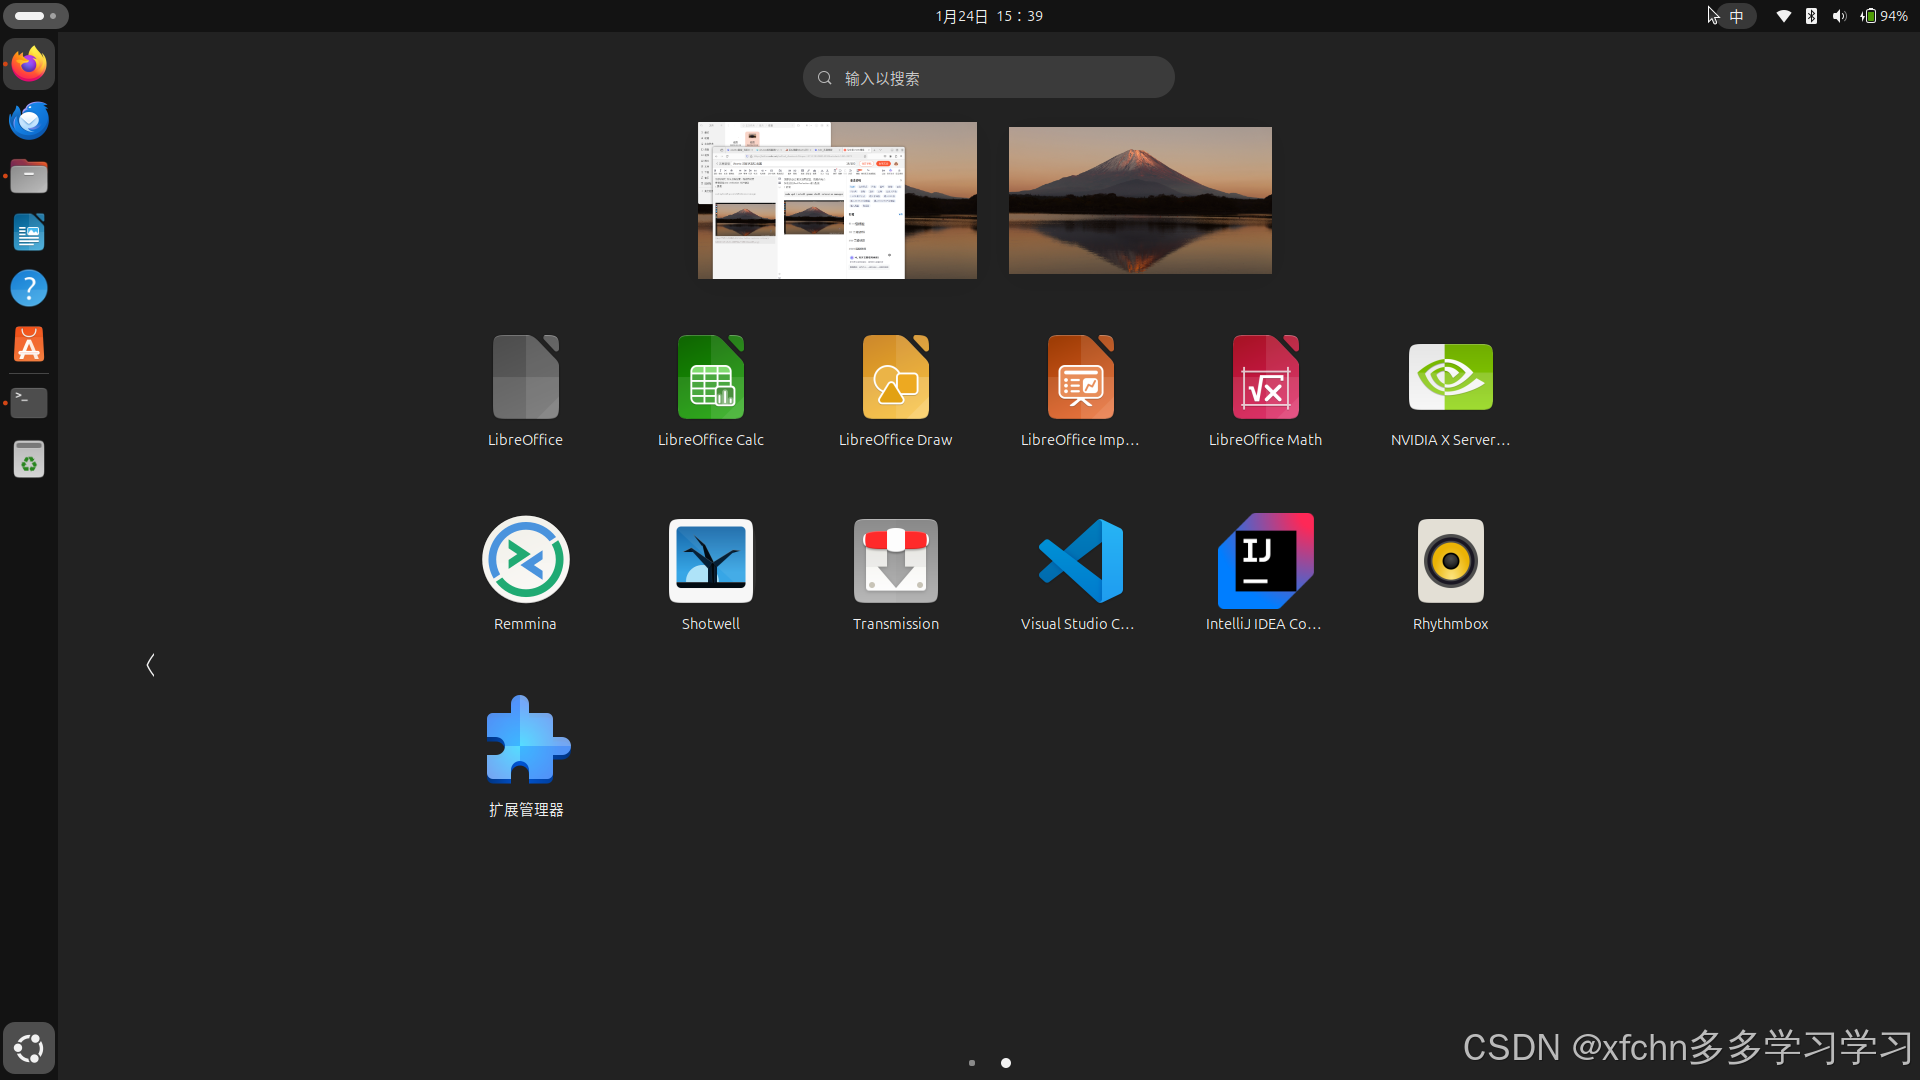Launch IntelliJ IDEA Community

click(1265, 574)
